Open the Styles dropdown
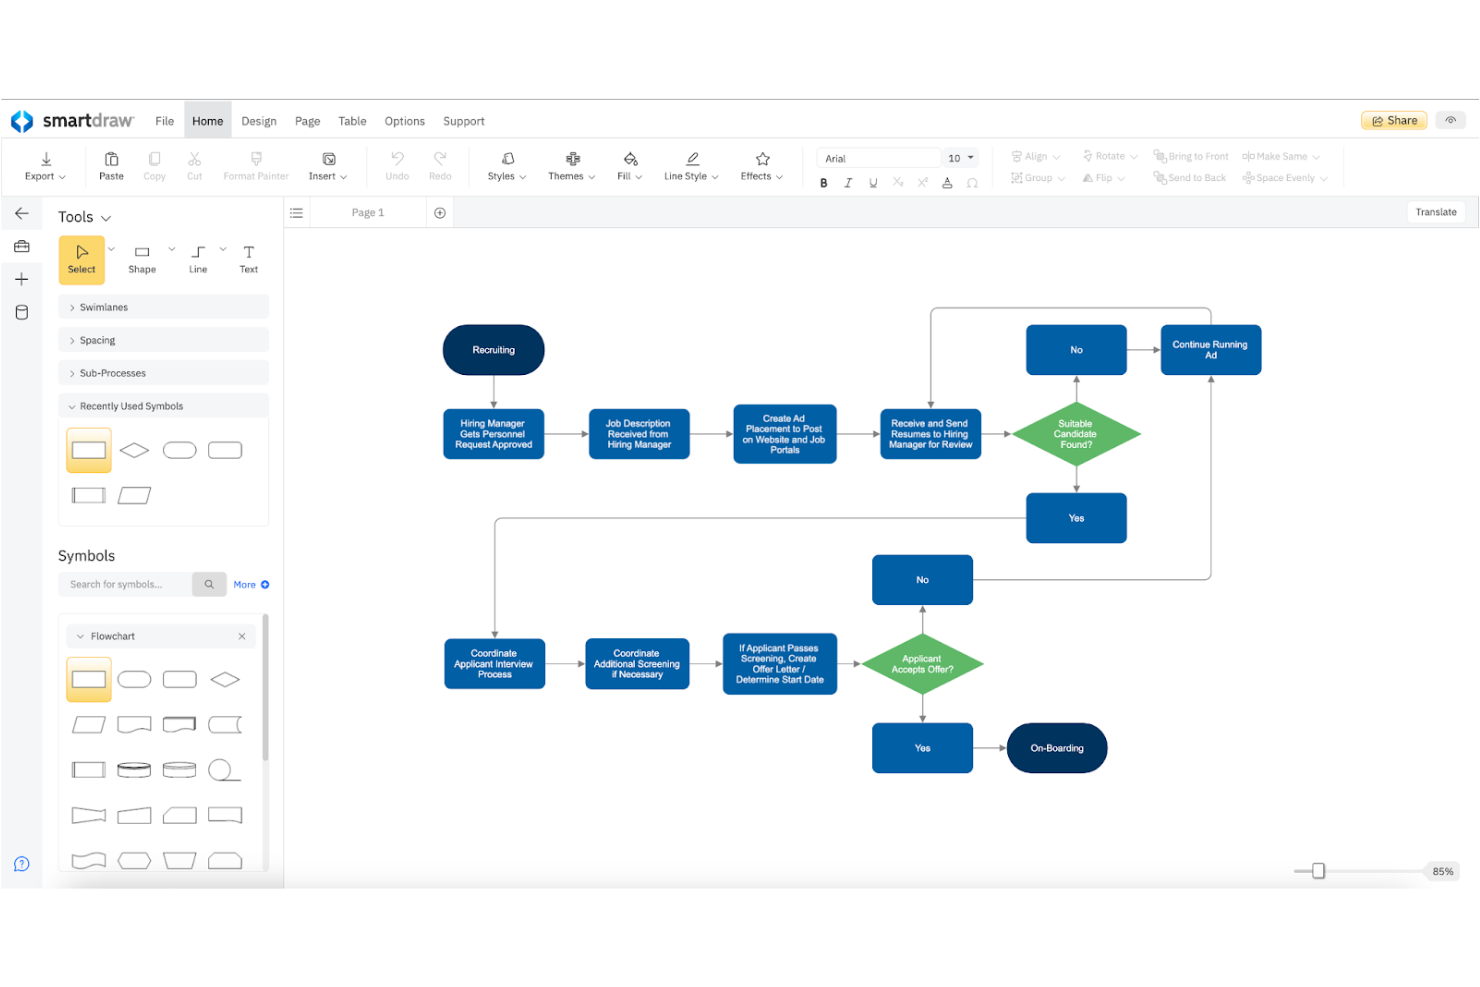This screenshot has height=987, width=1480. 507,166
